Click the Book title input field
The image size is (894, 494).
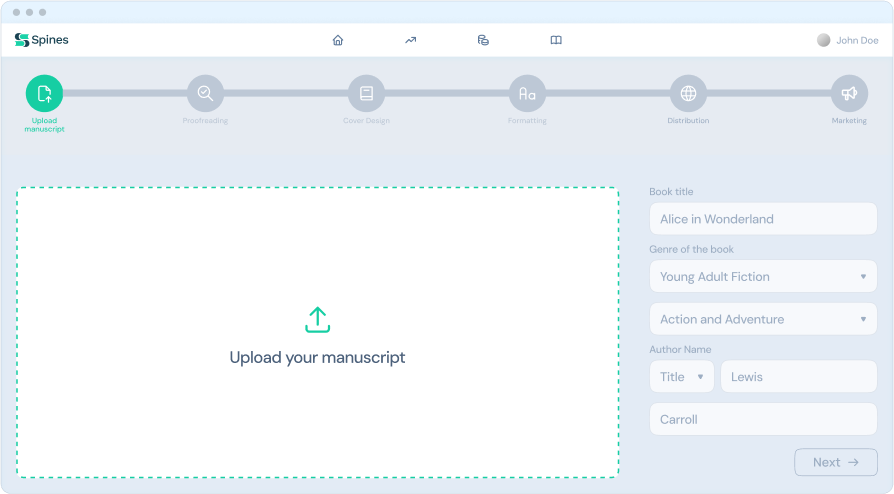click(763, 219)
